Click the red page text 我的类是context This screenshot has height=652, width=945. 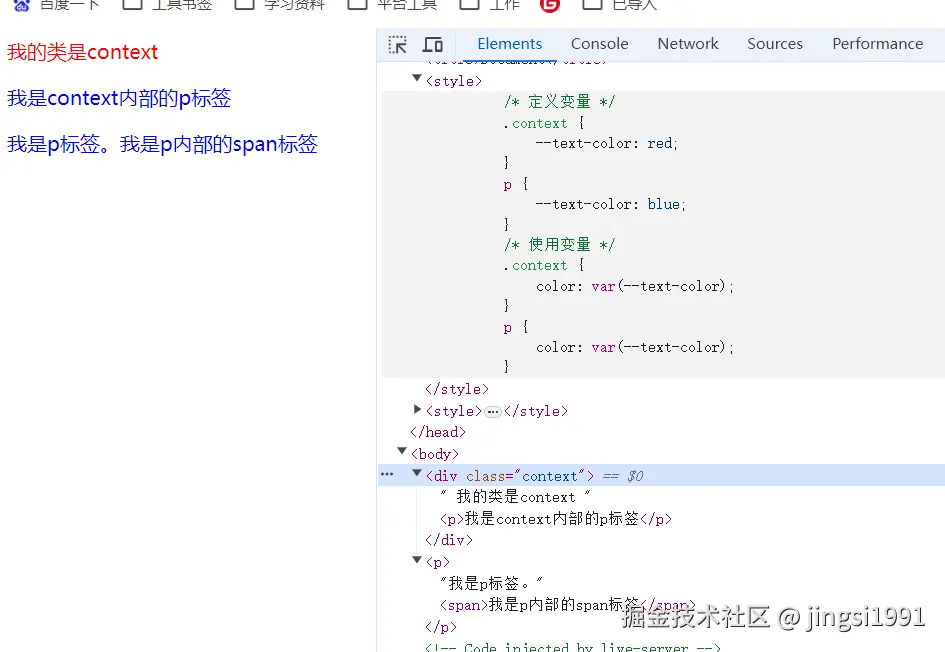point(83,52)
